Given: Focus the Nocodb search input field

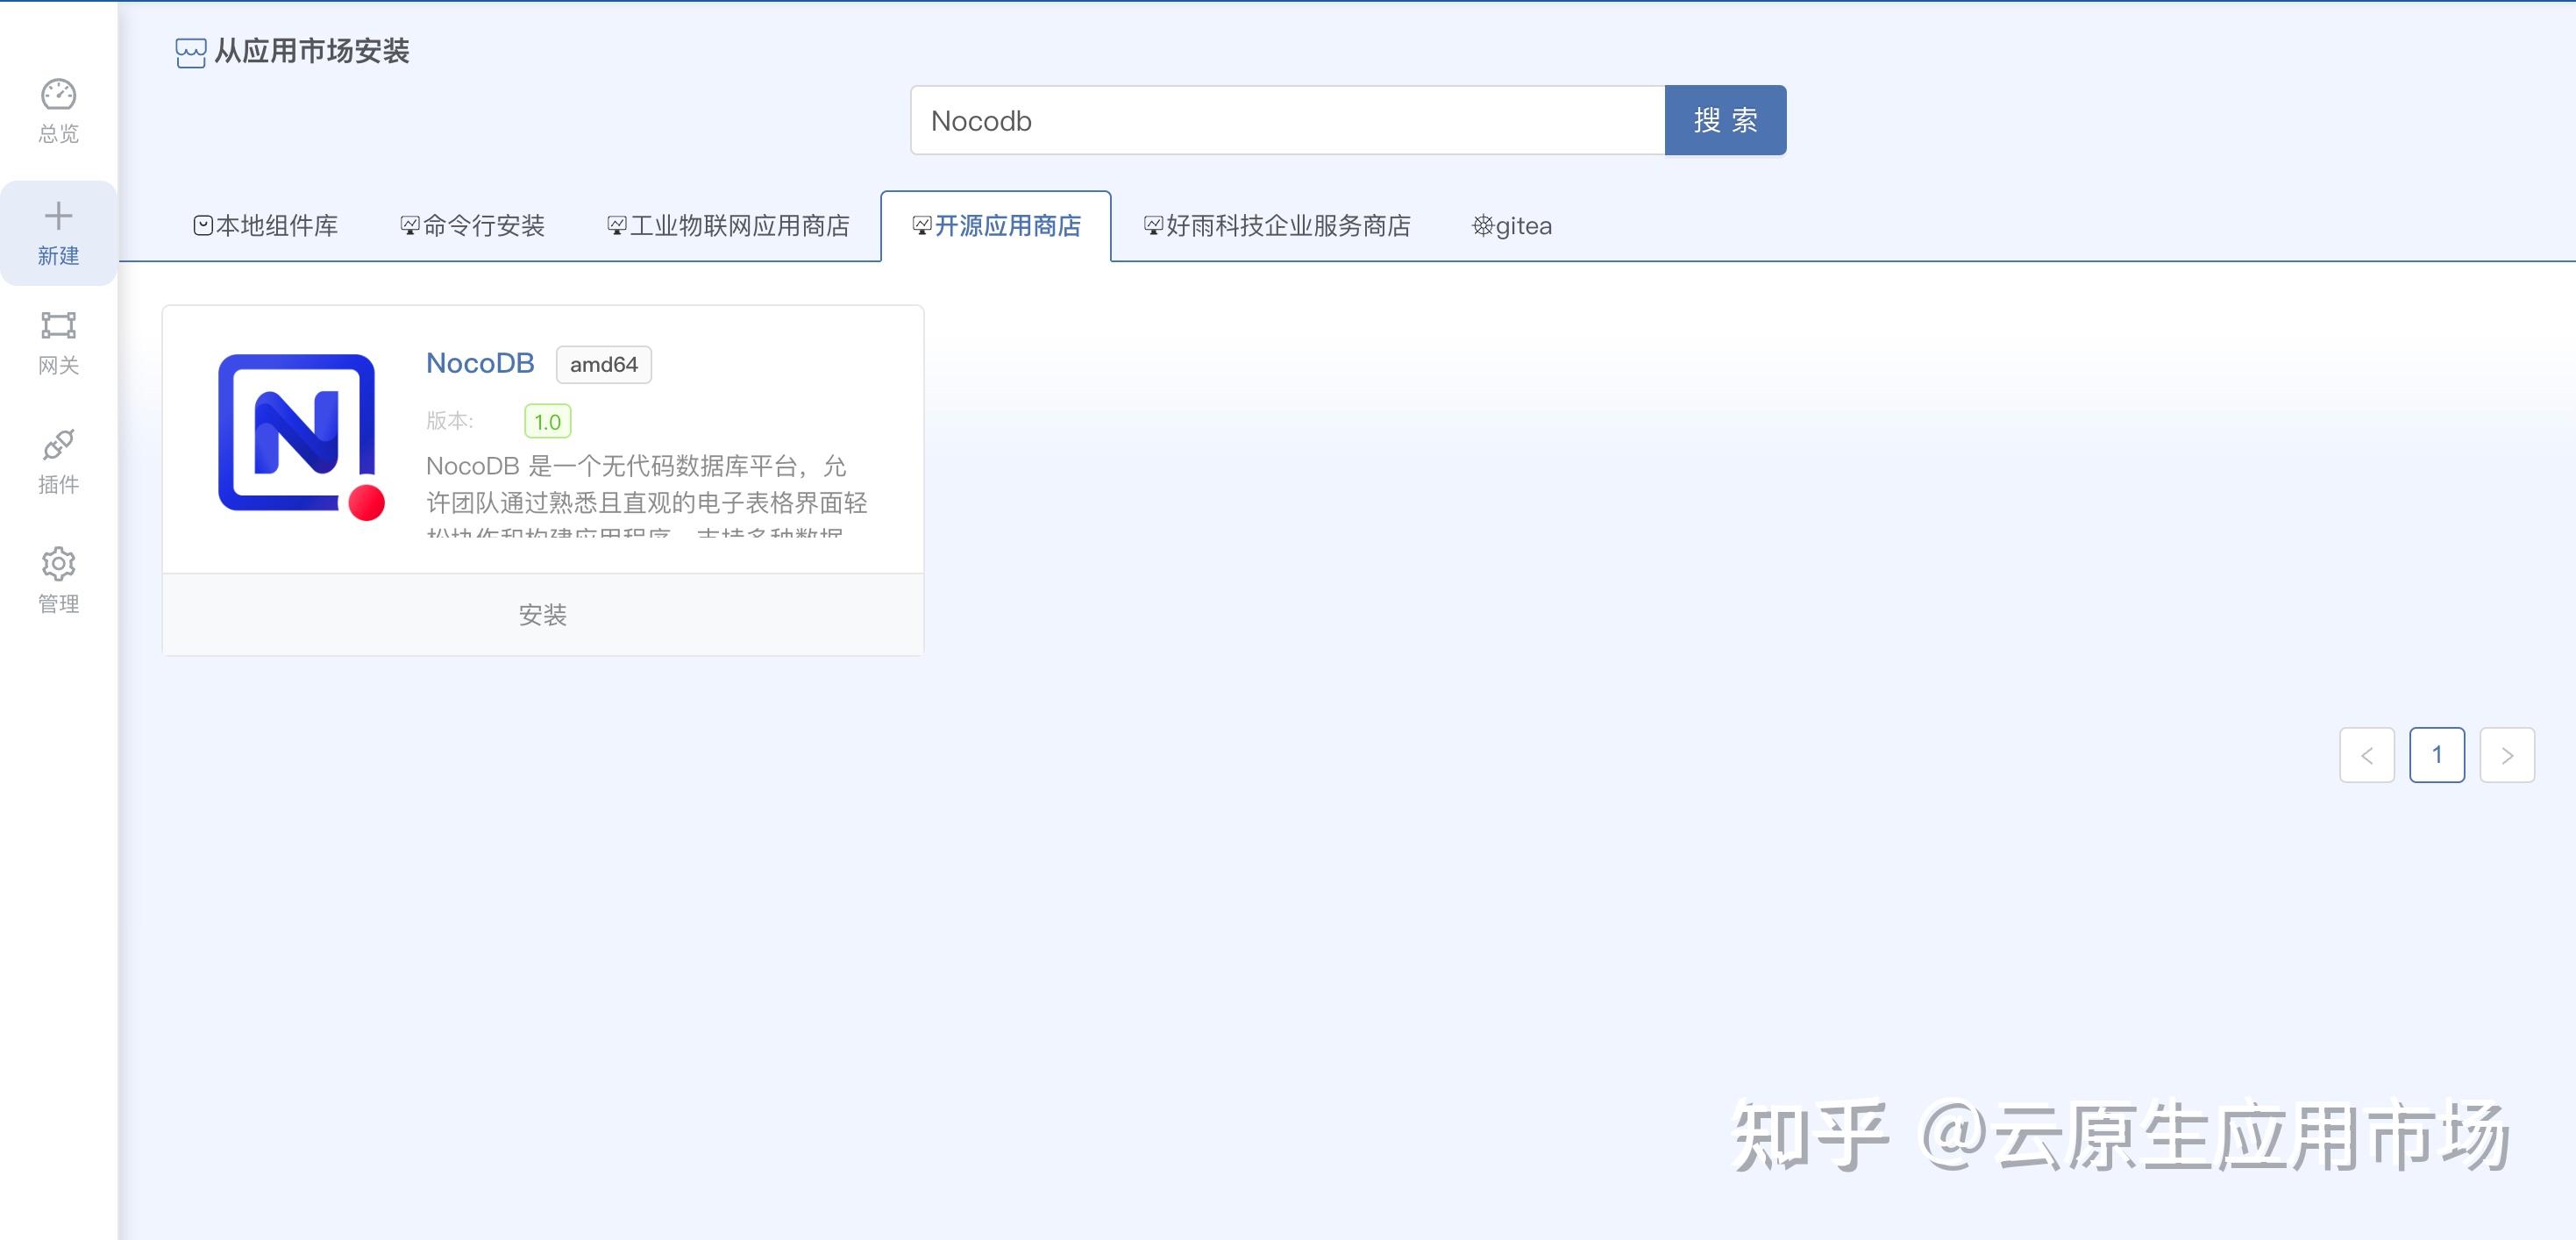Looking at the screenshot, I should pyautogui.click(x=1286, y=121).
